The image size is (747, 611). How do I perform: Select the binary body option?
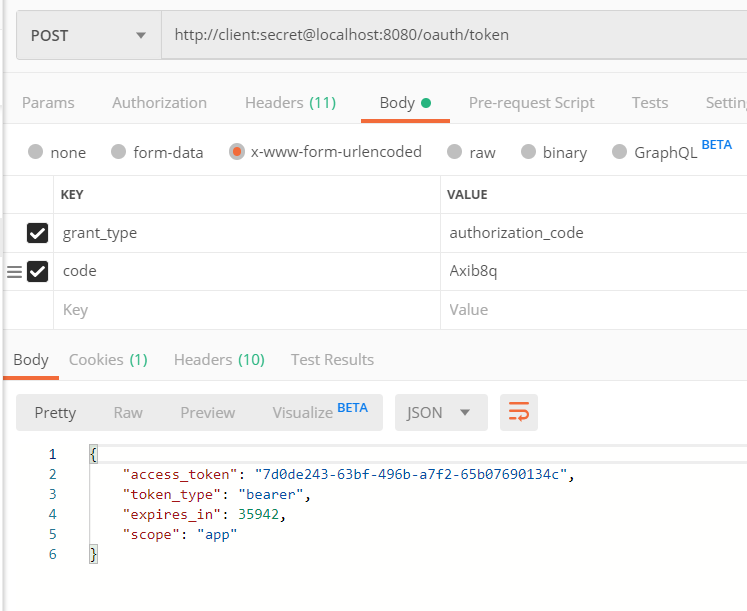[x=529, y=152]
